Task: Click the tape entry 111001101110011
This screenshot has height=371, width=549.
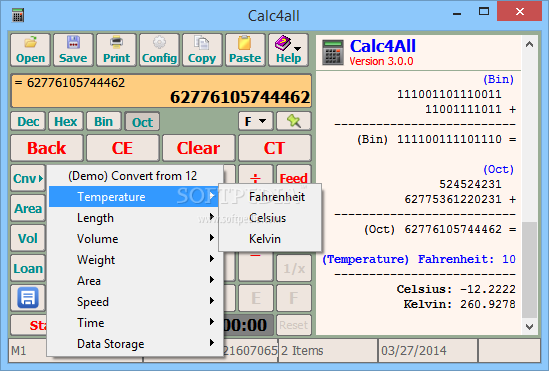Action: click(x=449, y=94)
